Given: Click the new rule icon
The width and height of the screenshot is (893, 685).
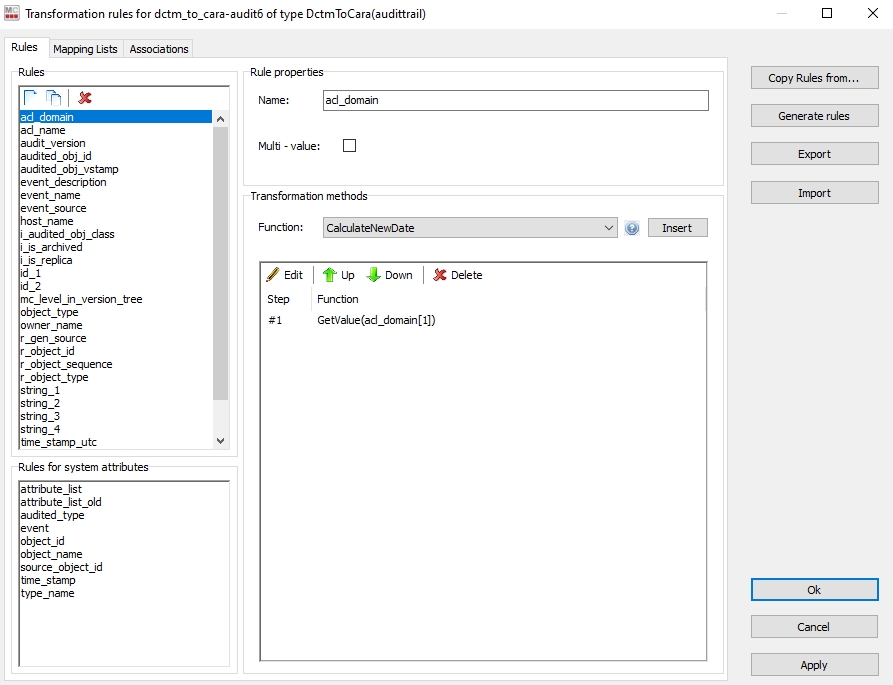Looking at the screenshot, I should (x=31, y=97).
